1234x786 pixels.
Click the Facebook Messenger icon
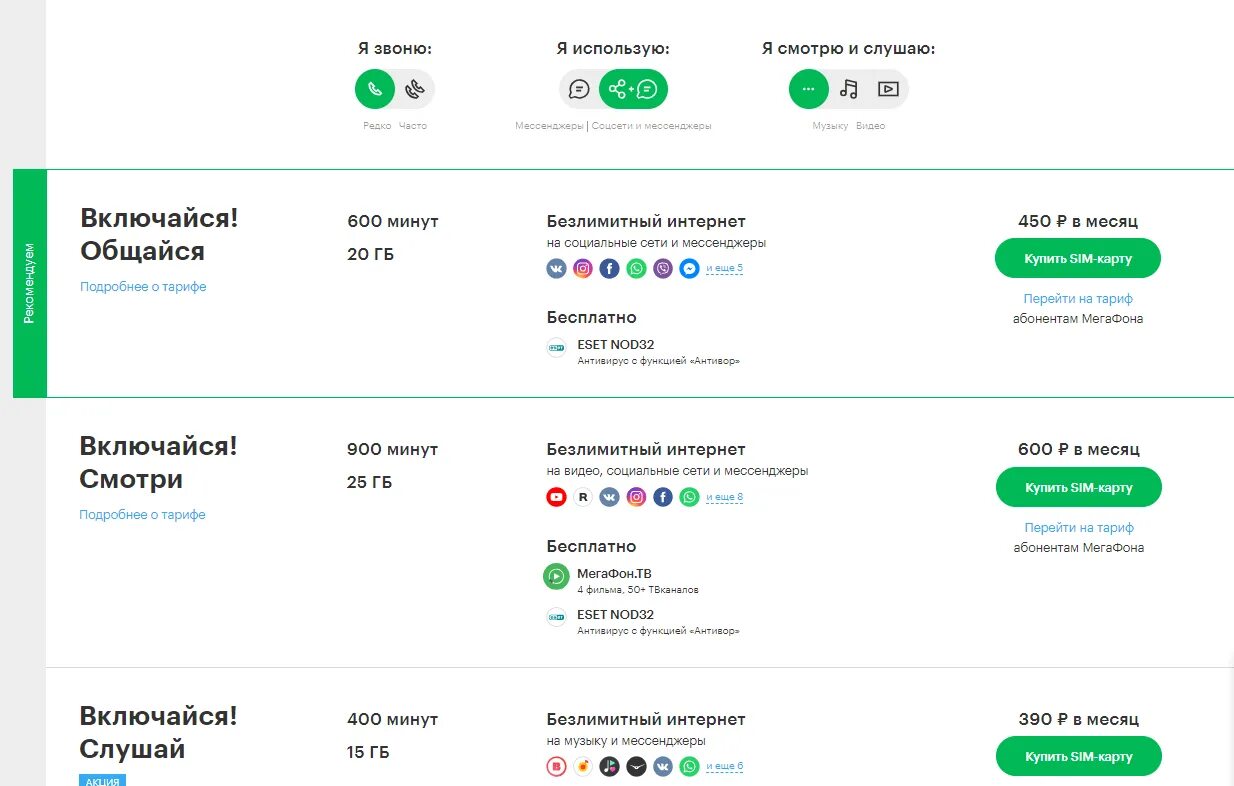click(689, 269)
